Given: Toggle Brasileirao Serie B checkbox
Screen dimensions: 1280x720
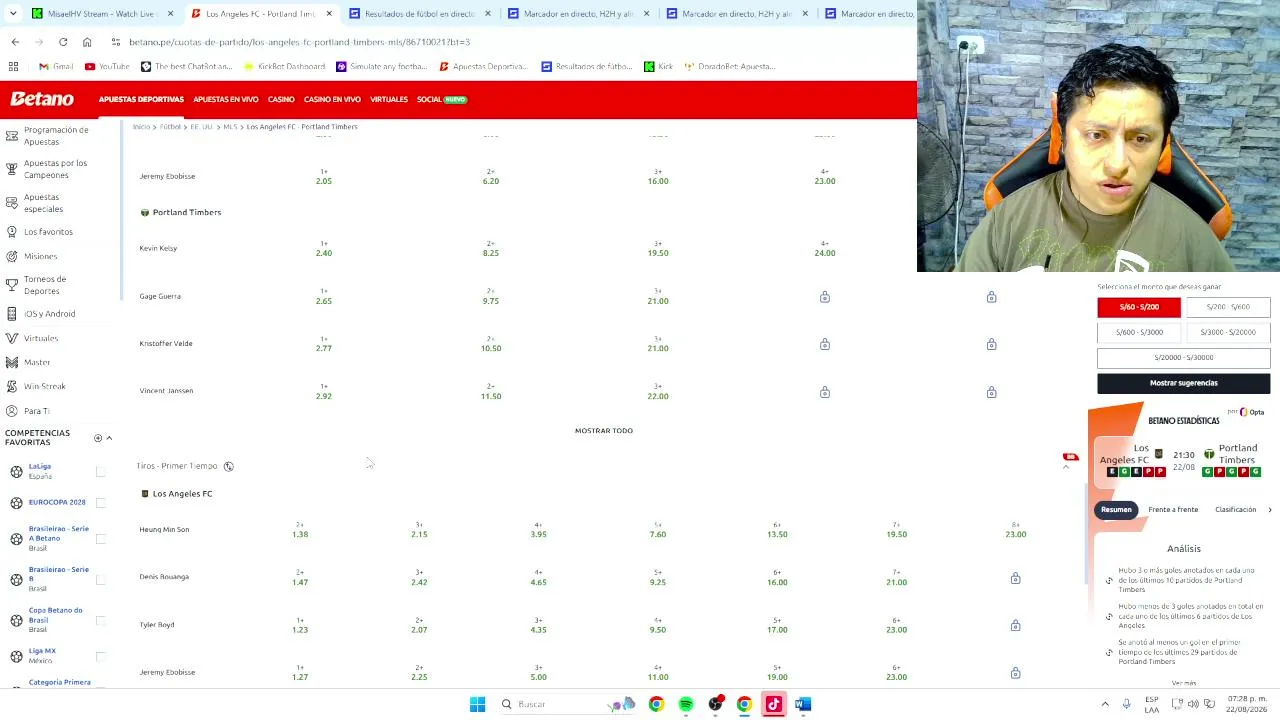Looking at the screenshot, I should coord(100,579).
